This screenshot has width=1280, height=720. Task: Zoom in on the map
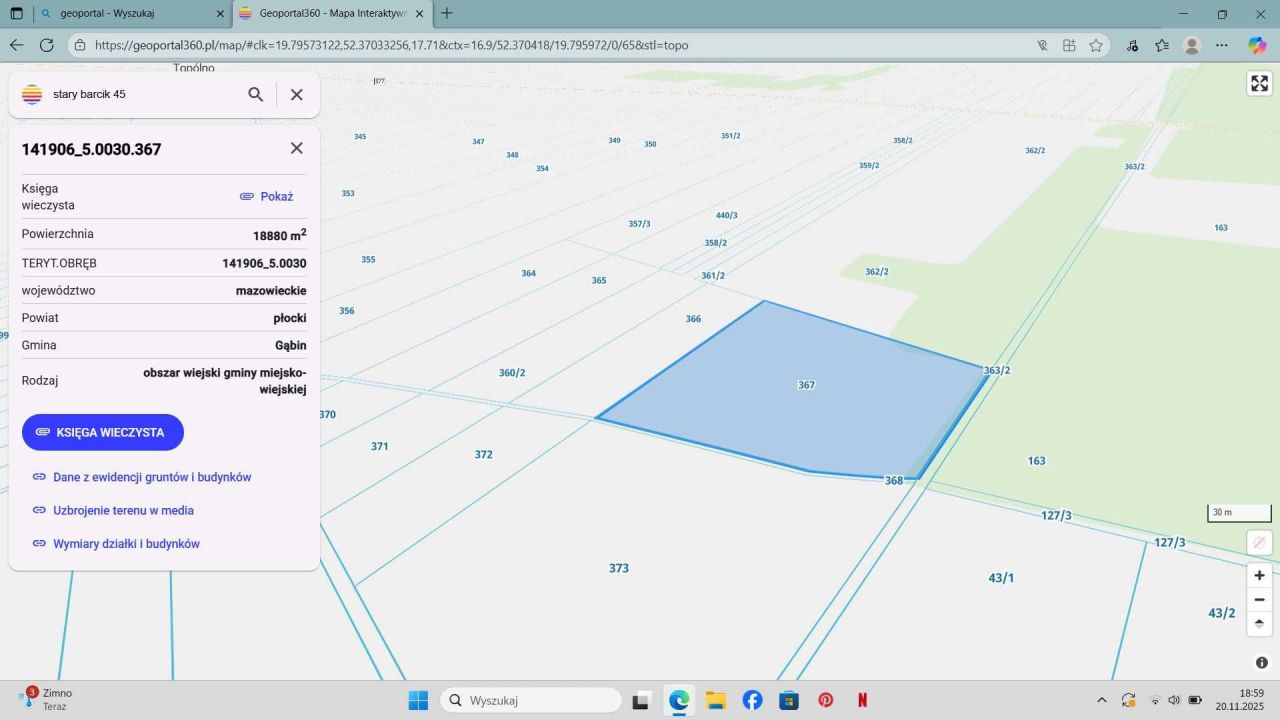click(x=1259, y=575)
